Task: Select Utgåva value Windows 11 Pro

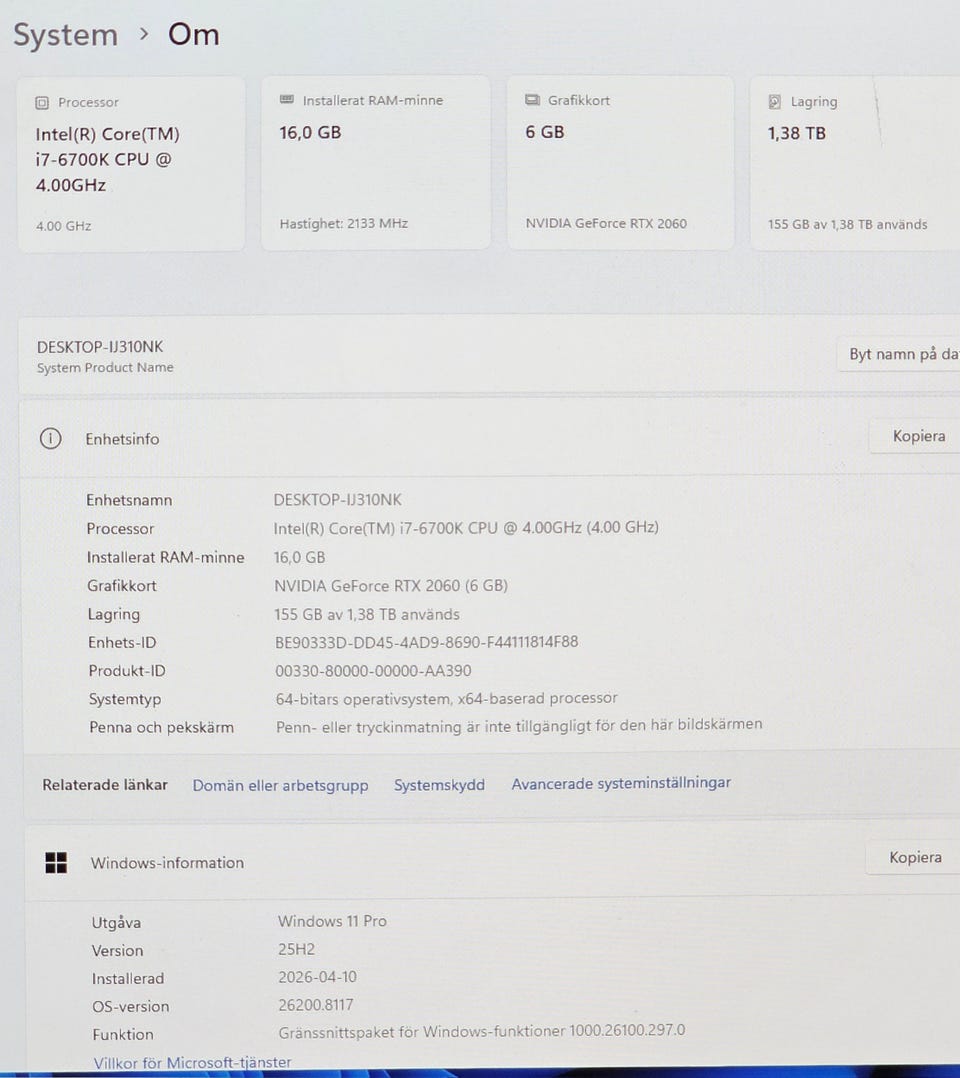Action: (332, 921)
